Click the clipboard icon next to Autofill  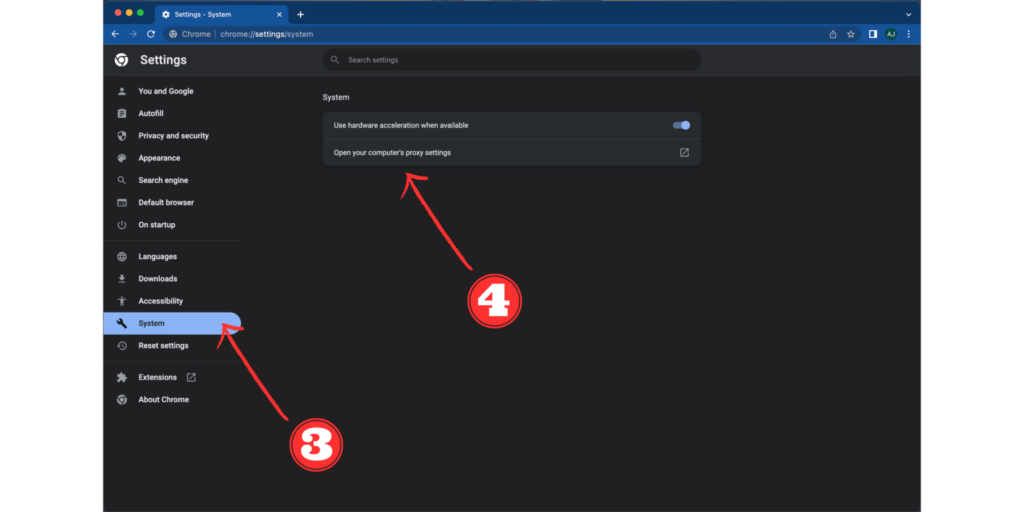[x=121, y=114]
